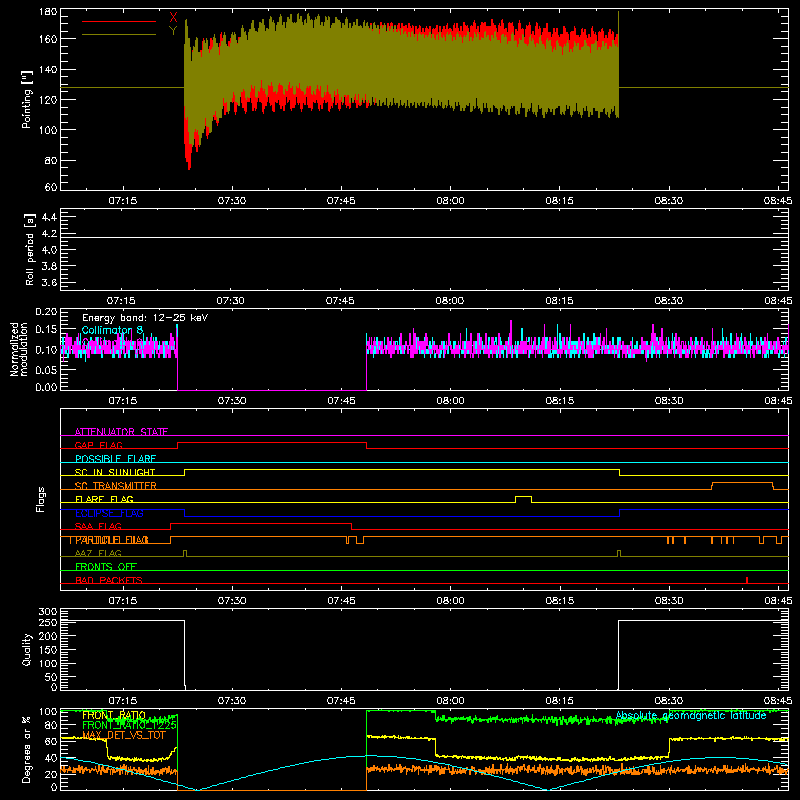
Task: Click the olive Y legend line
Action: [x=118, y=35]
